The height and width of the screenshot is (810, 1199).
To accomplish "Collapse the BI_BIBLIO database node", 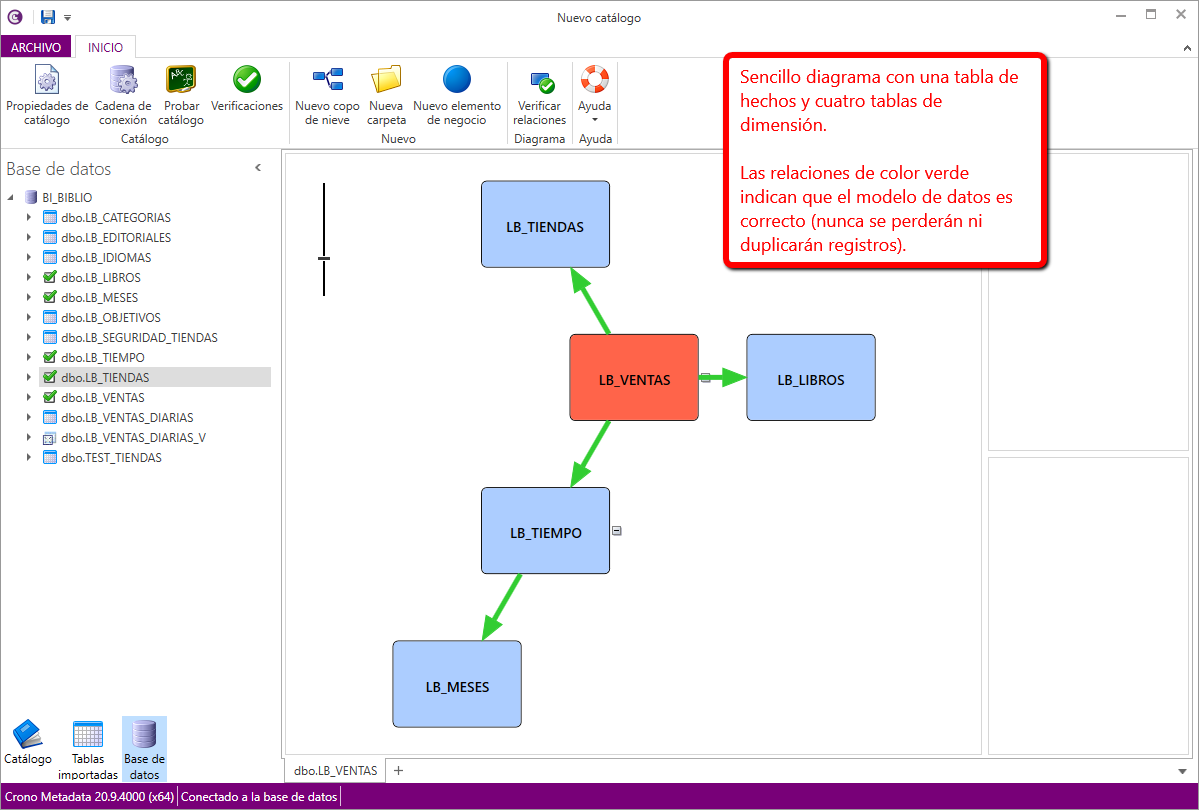I will (x=11, y=198).
